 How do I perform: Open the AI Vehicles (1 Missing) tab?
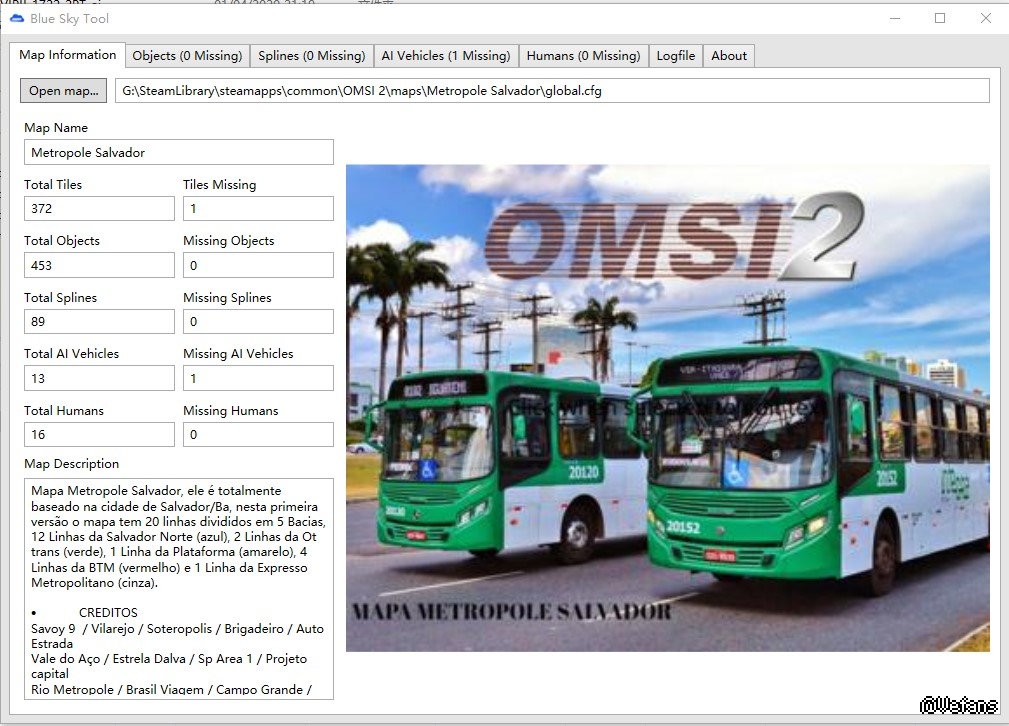[446, 56]
